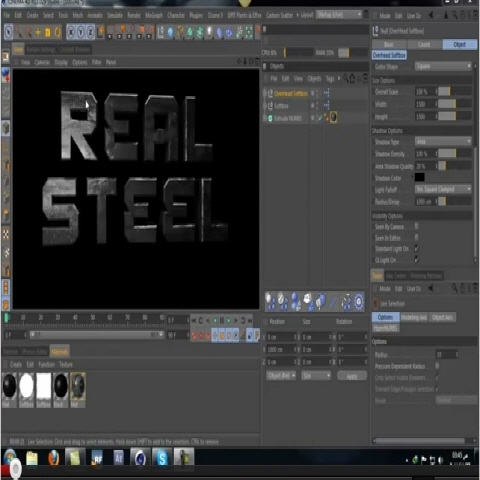Image resolution: width=480 pixels, height=480 pixels.
Task: Click the material tag on Extrude NURBS
Action: 333,117
